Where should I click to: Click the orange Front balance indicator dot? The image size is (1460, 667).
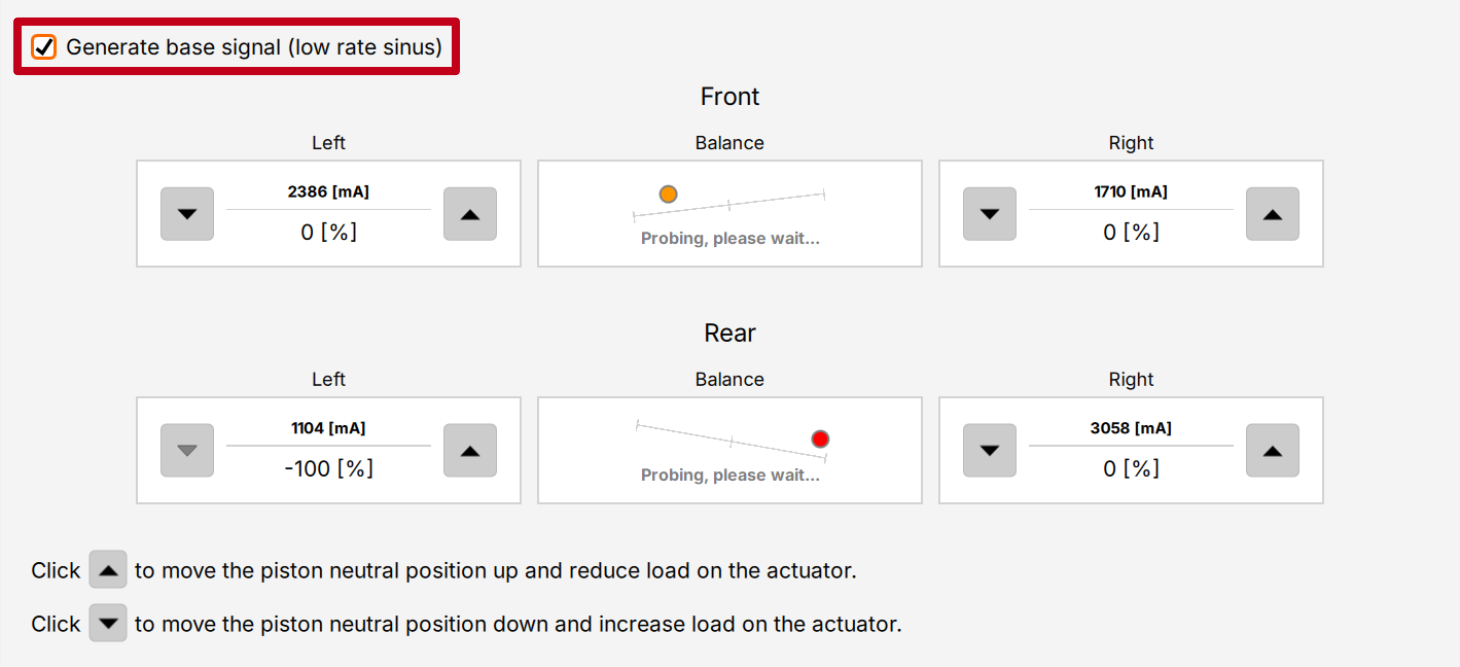pos(668,194)
